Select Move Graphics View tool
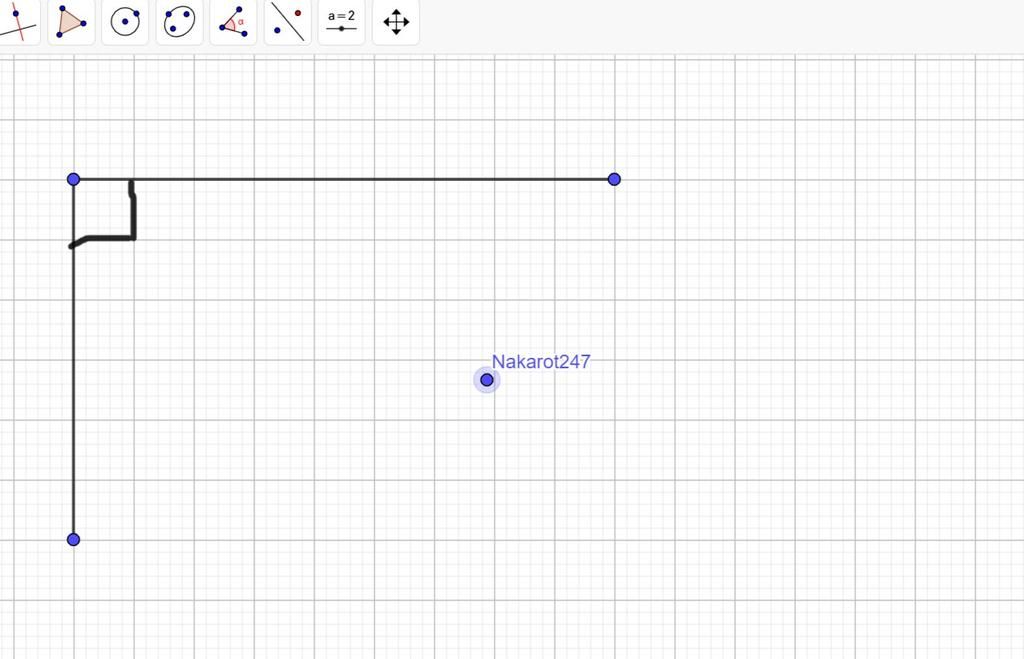 396,22
